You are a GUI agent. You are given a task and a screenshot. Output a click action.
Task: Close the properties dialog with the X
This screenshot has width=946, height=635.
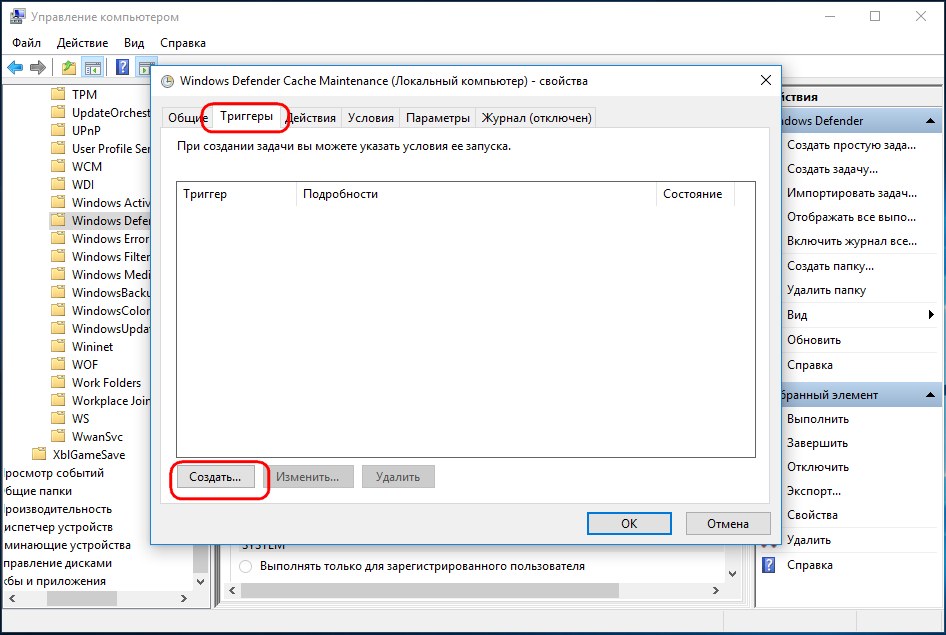766,80
